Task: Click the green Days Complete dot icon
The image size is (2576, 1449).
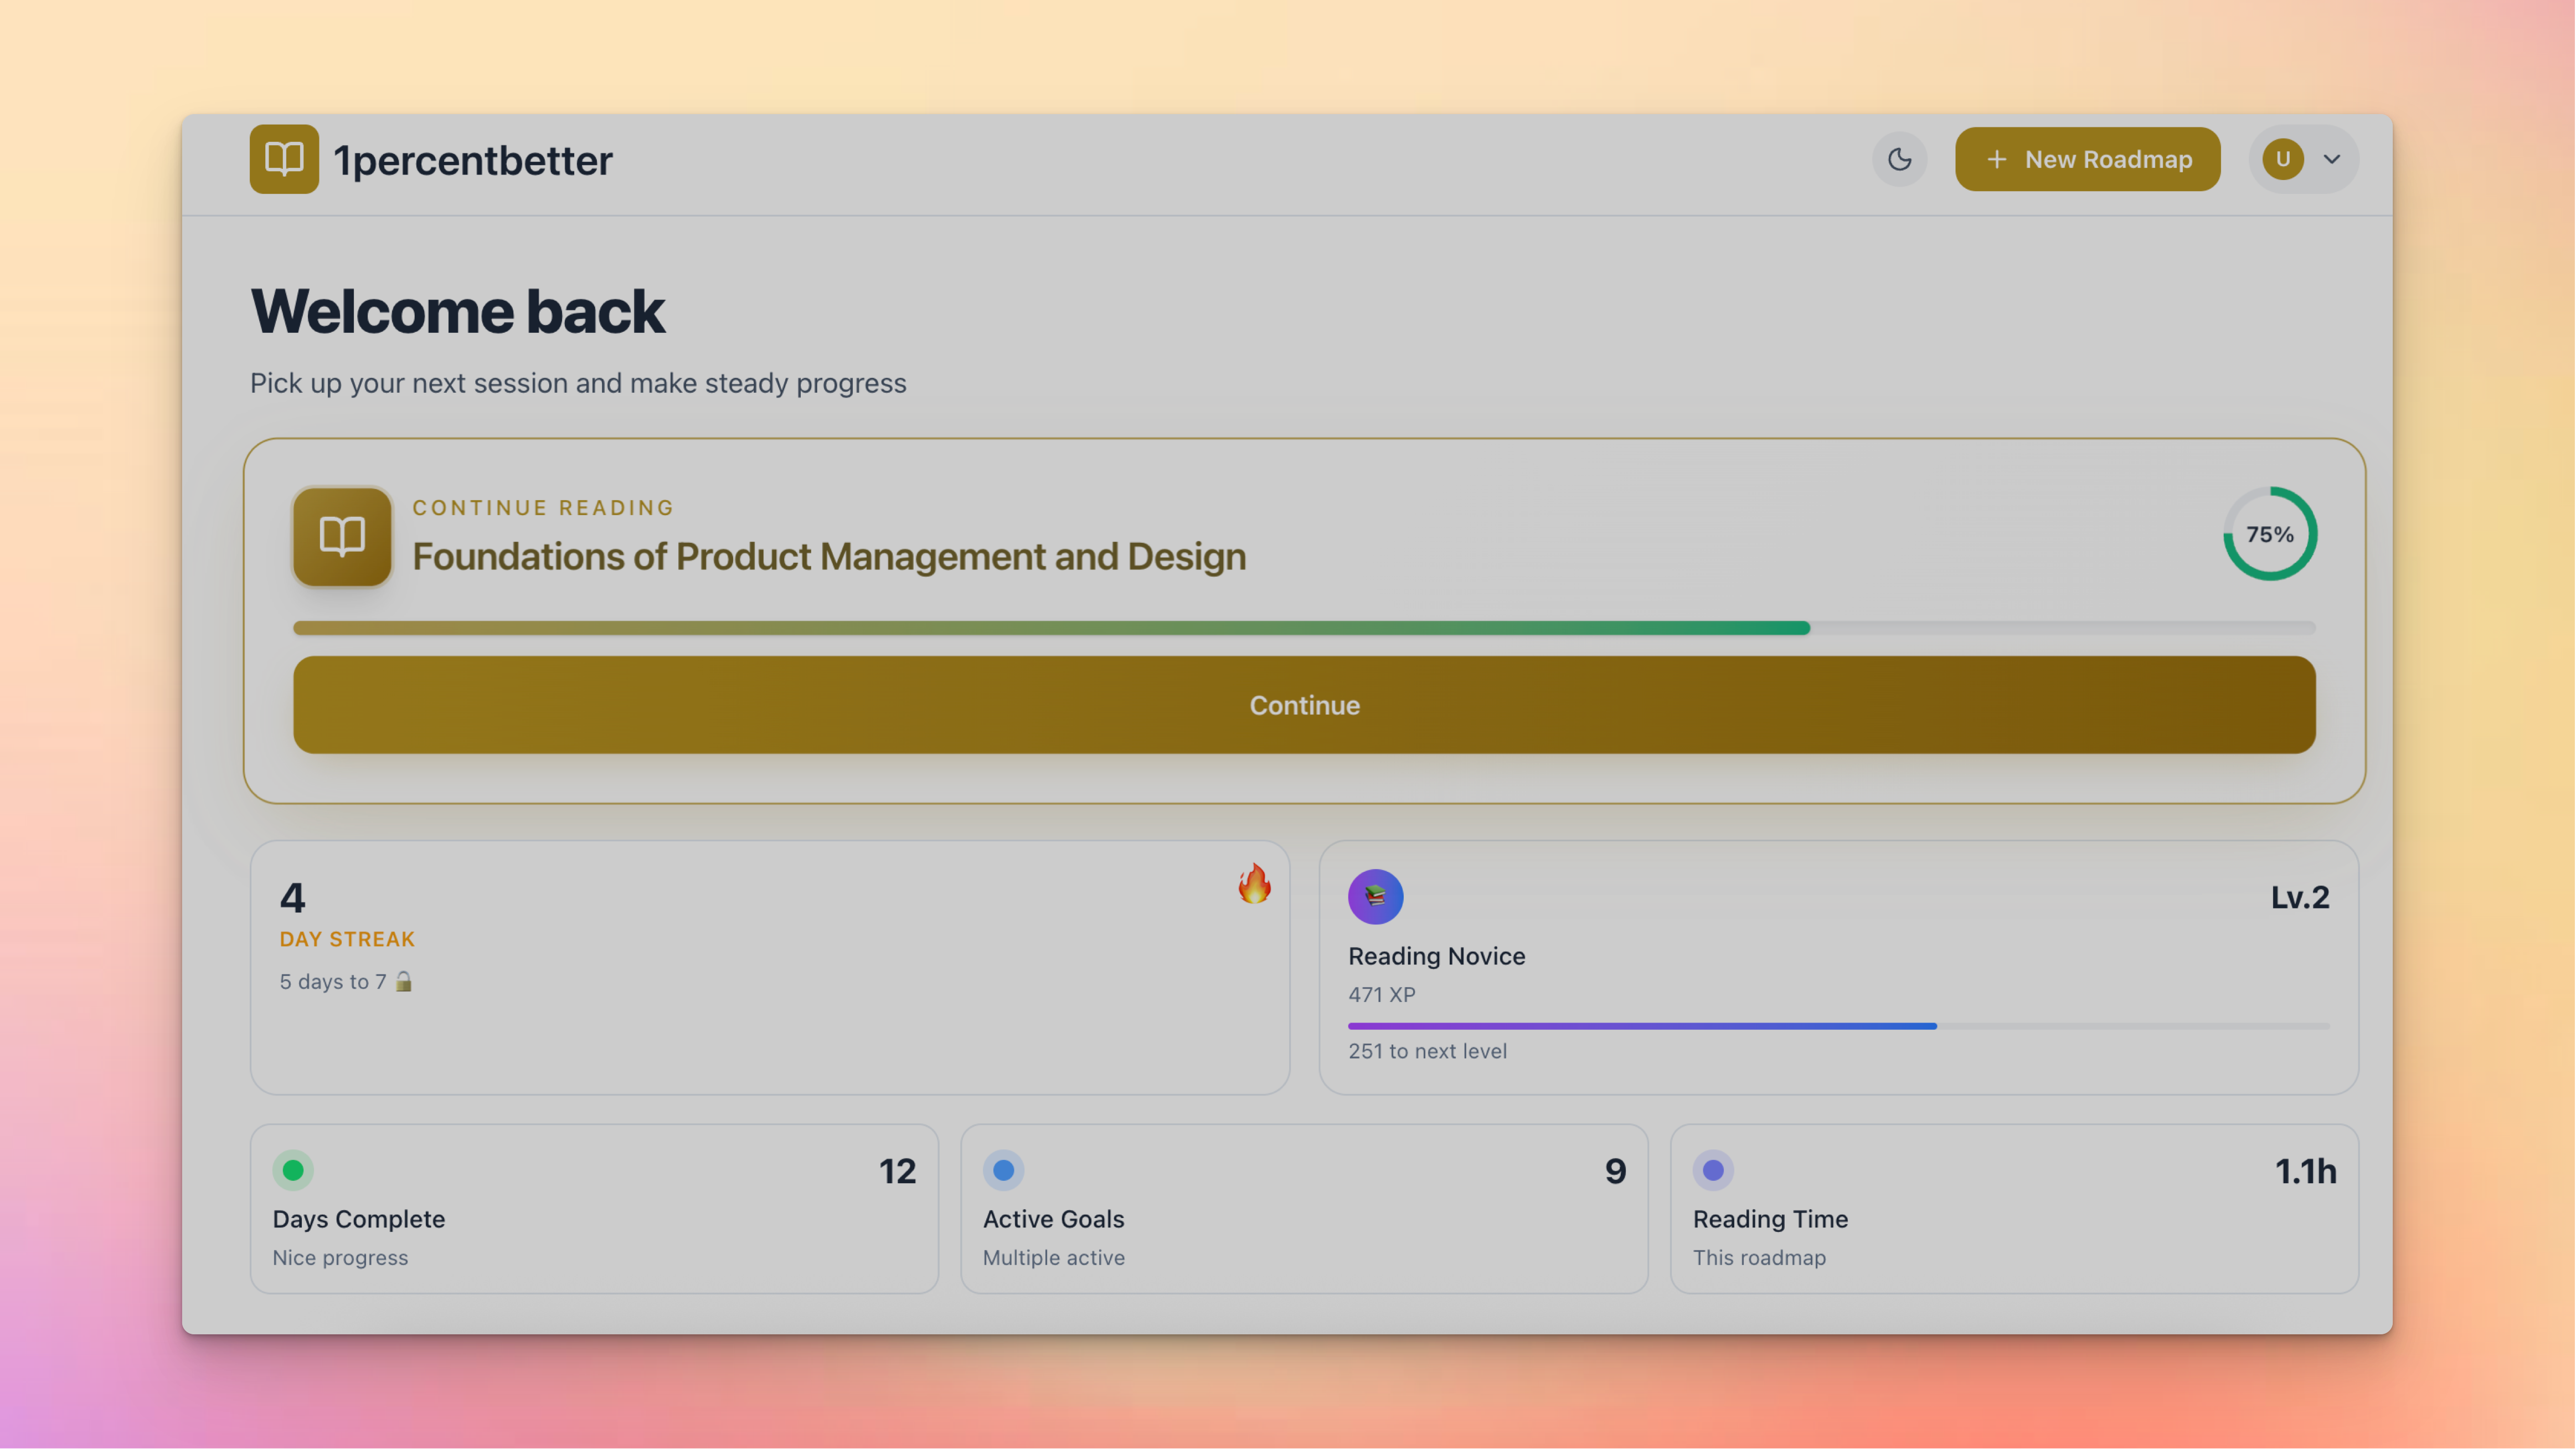Action: (x=293, y=1170)
